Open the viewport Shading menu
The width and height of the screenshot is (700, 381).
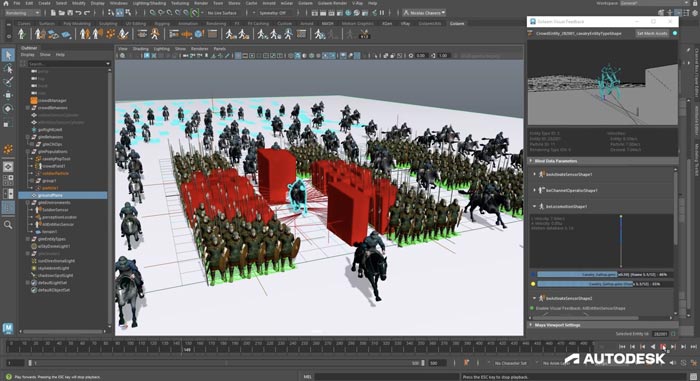(141, 49)
